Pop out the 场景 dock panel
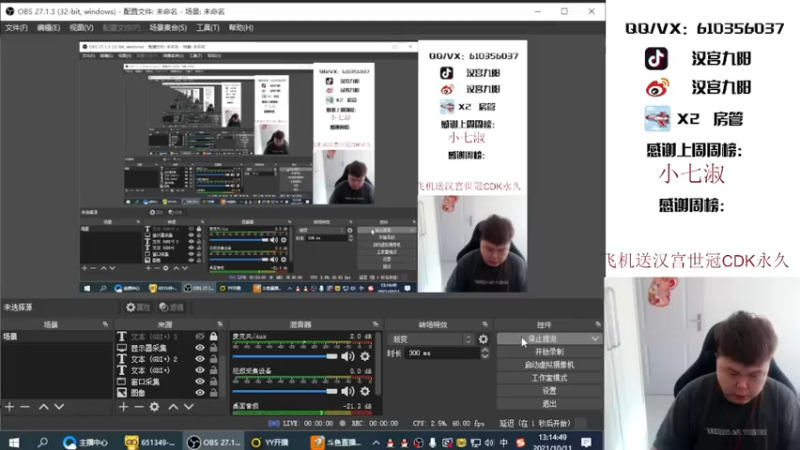800x450 pixels. point(105,324)
